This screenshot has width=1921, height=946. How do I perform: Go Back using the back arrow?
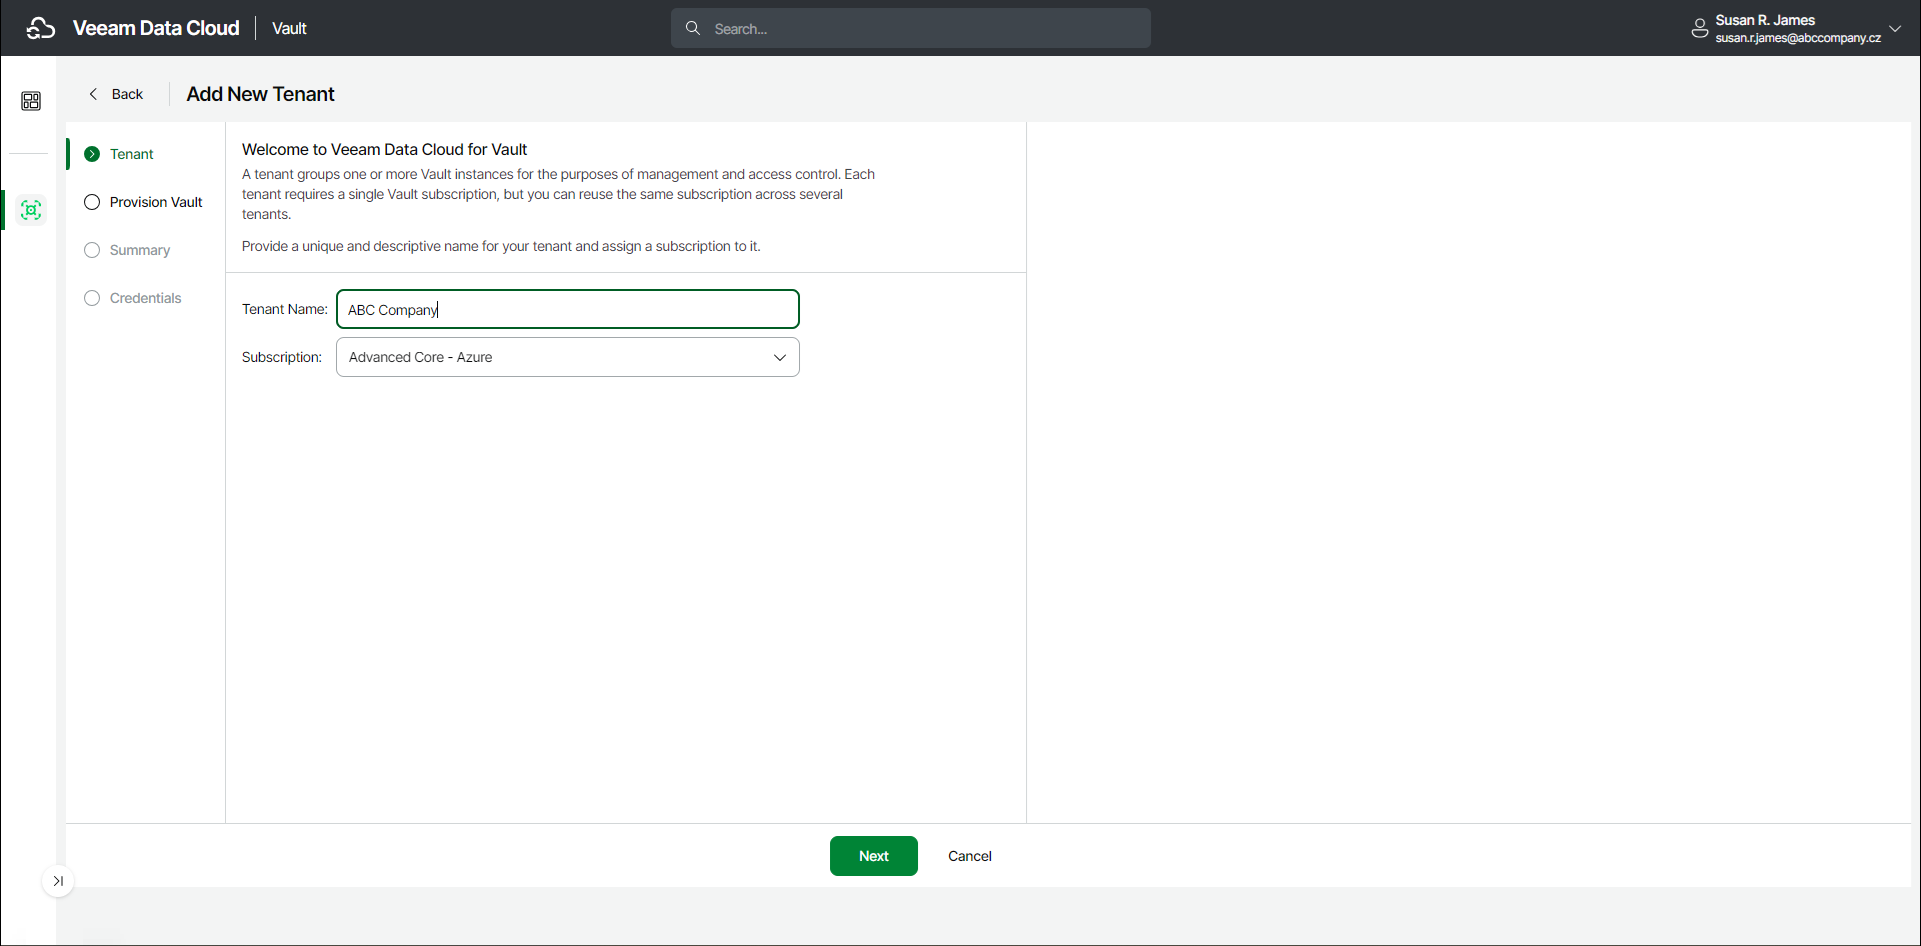116,94
